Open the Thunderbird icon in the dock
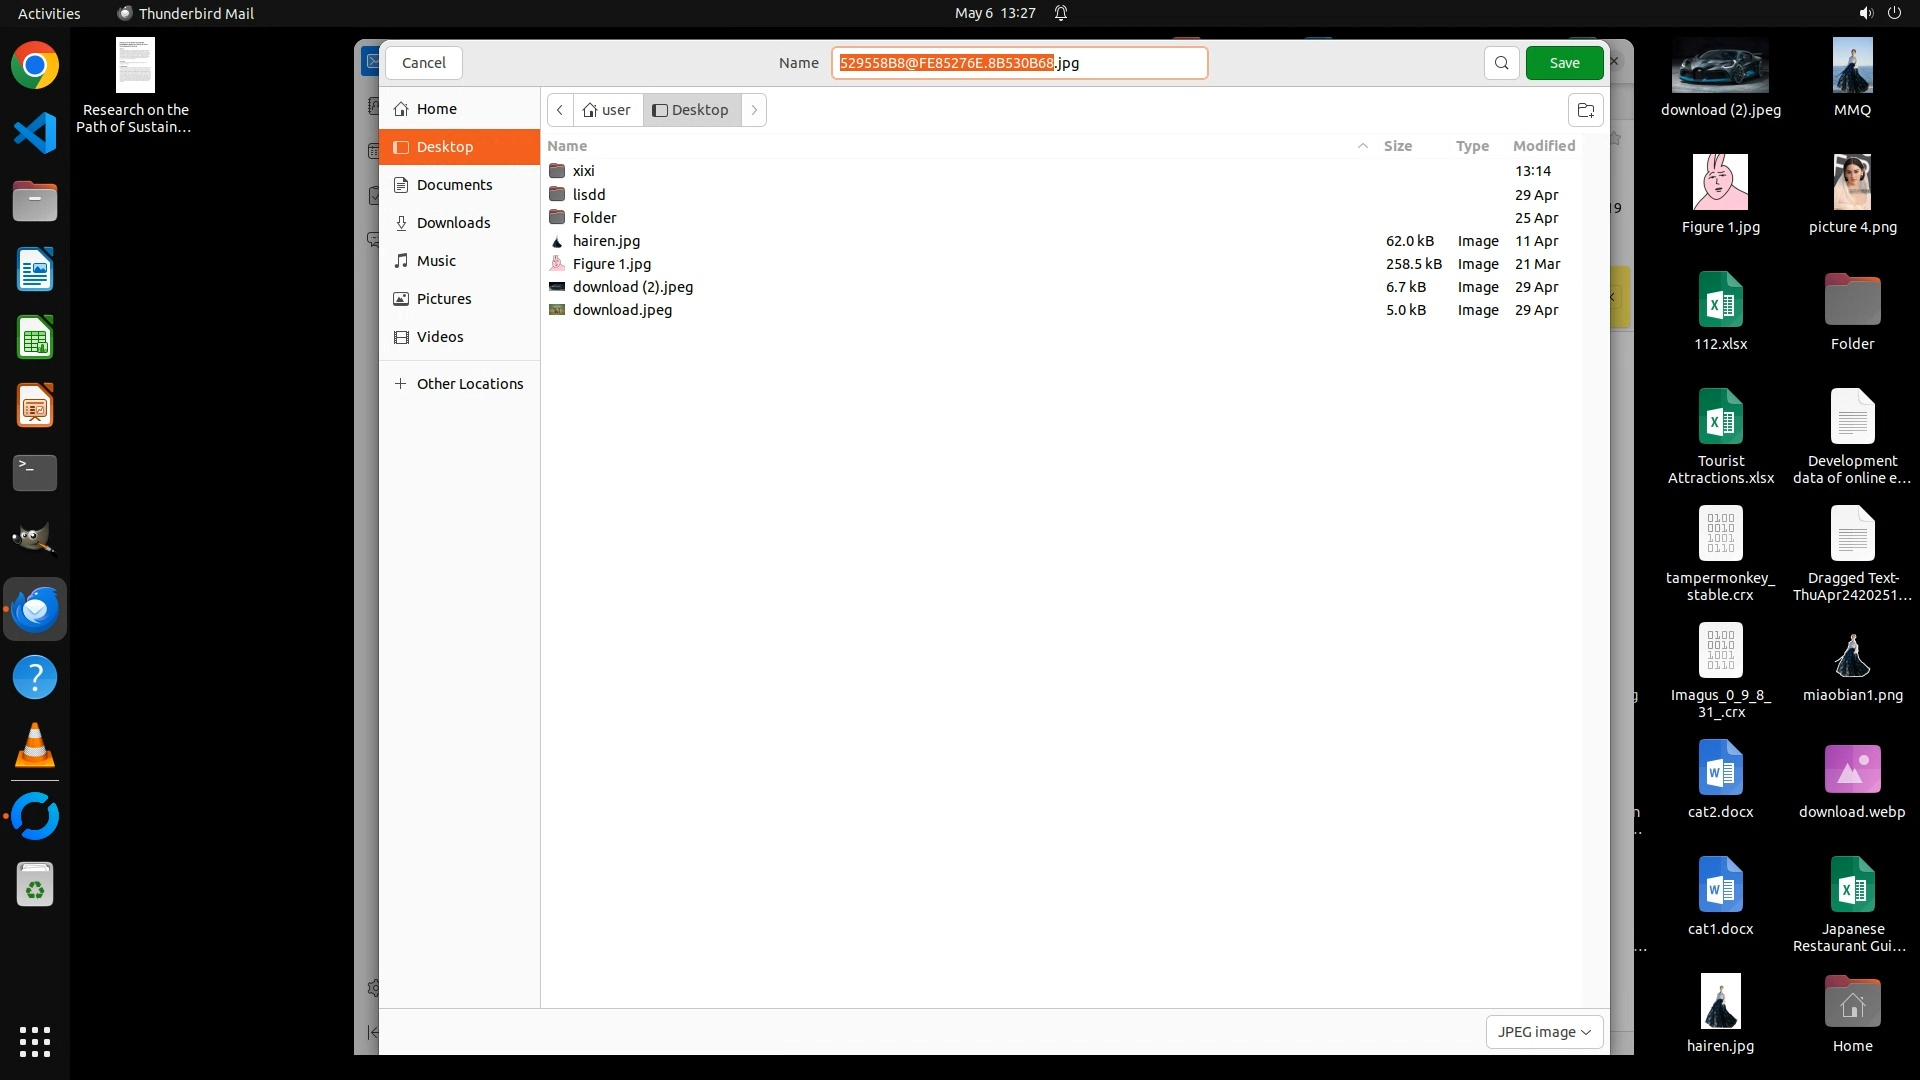The width and height of the screenshot is (1920, 1080). [x=35, y=609]
